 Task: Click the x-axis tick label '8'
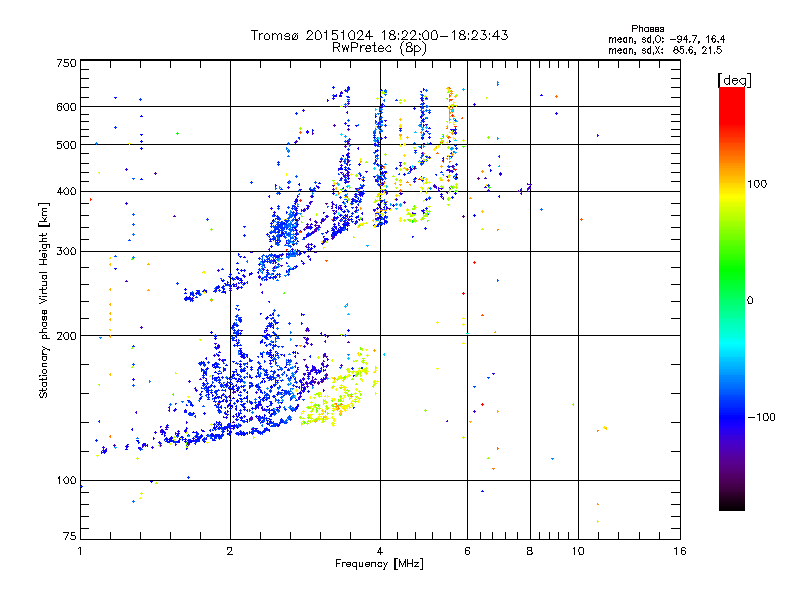[530, 551]
